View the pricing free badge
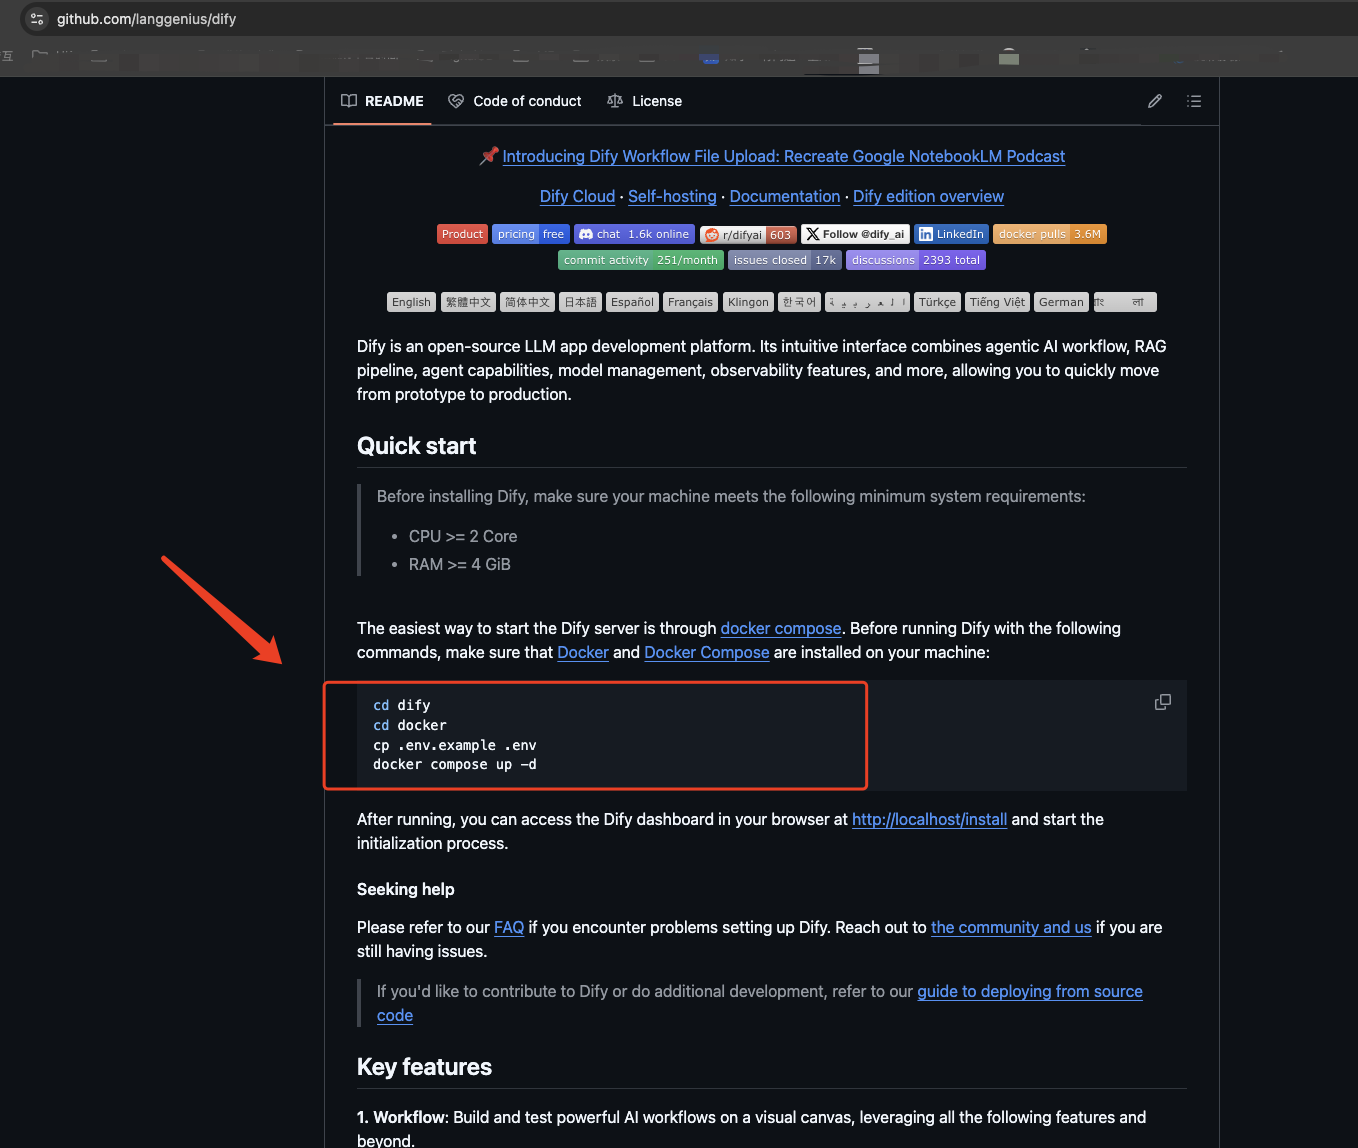The height and width of the screenshot is (1148, 1358). pos(530,234)
